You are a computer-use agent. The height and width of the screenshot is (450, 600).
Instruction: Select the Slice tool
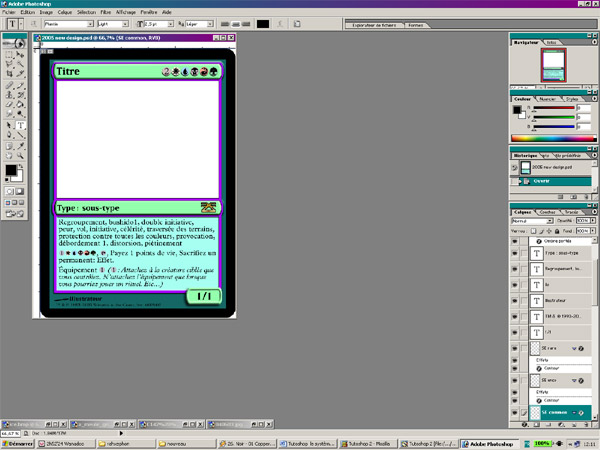pos(20,73)
